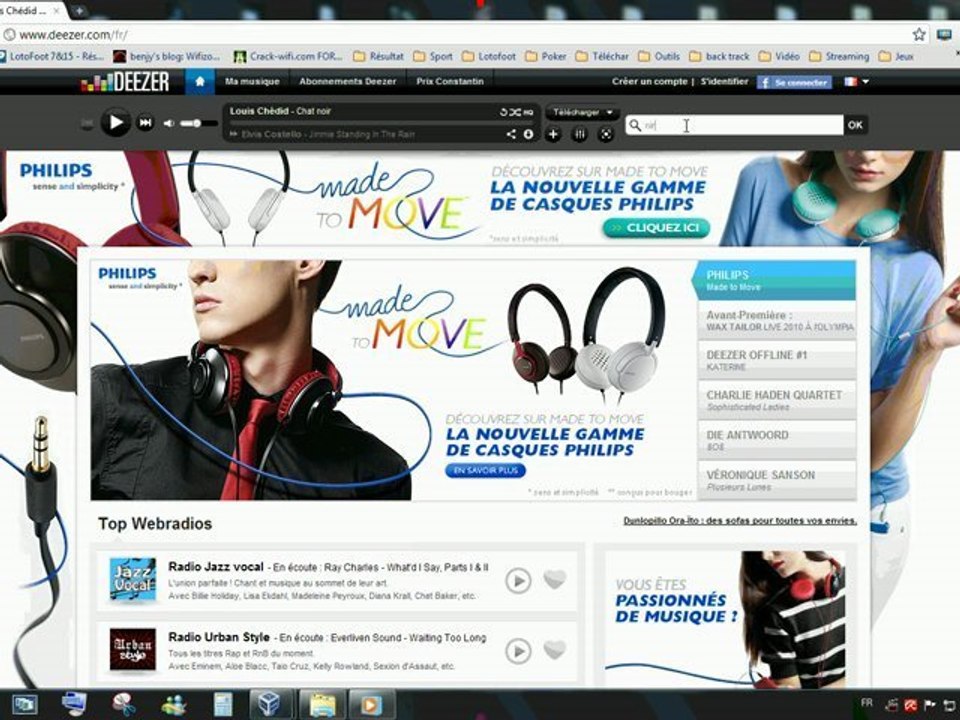This screenshot has width=960, height=720.
Task: Click Facebook Se connecter button
Action: (x=794, y=82)
